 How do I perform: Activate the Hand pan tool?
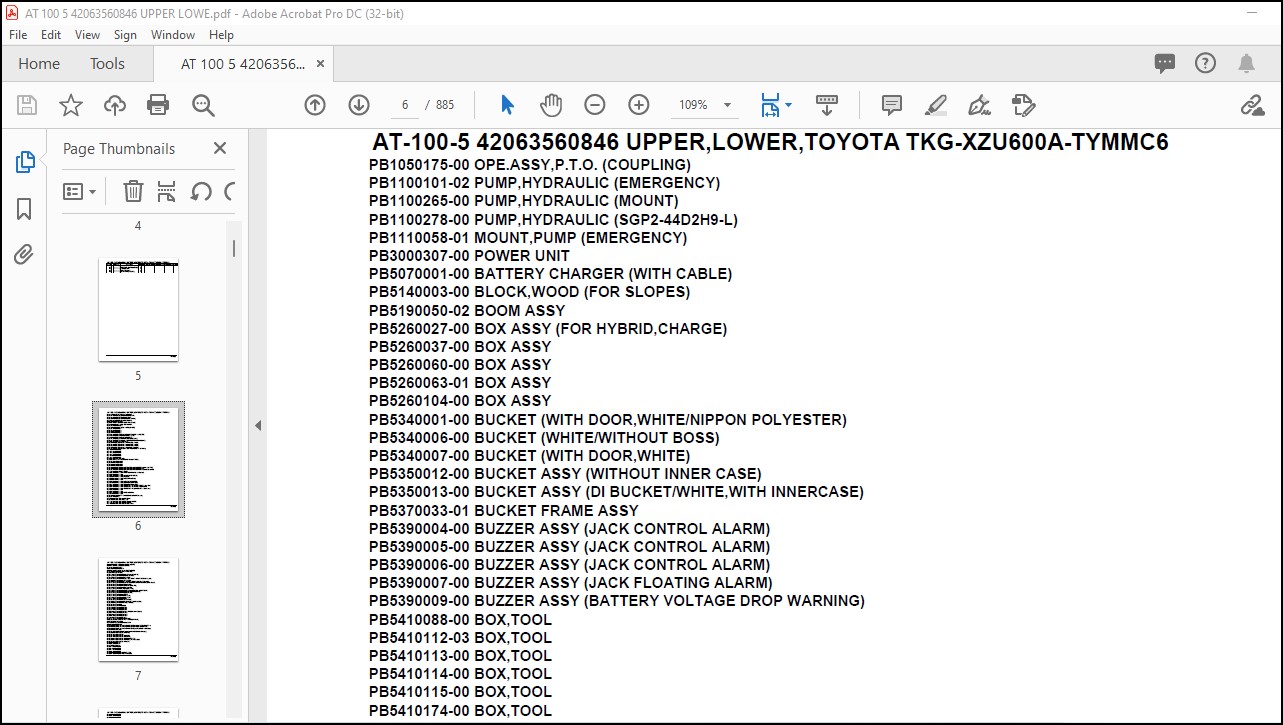(551, 105)
